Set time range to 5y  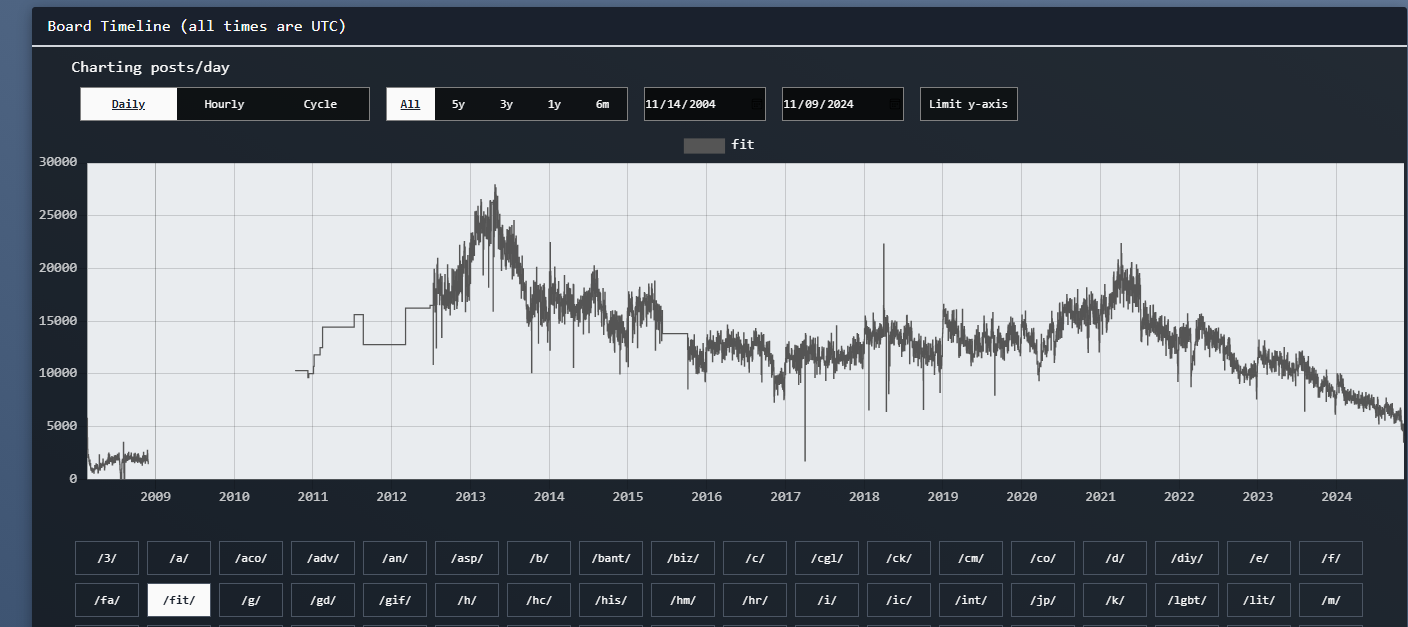point(458,104)
